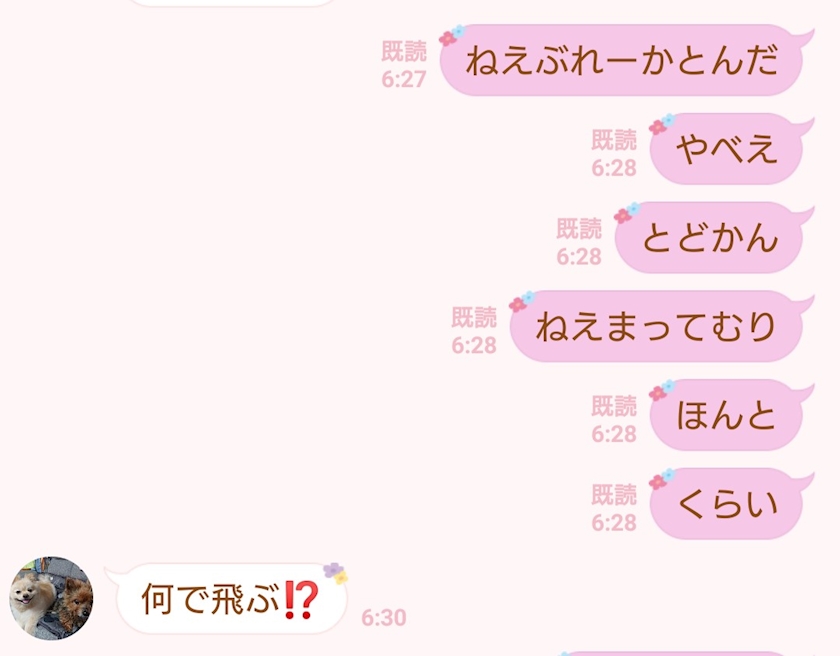Click flower decoration on ねえまってむり bubble
The width and height of the screenshot is (840, 656).
point(522,301)
